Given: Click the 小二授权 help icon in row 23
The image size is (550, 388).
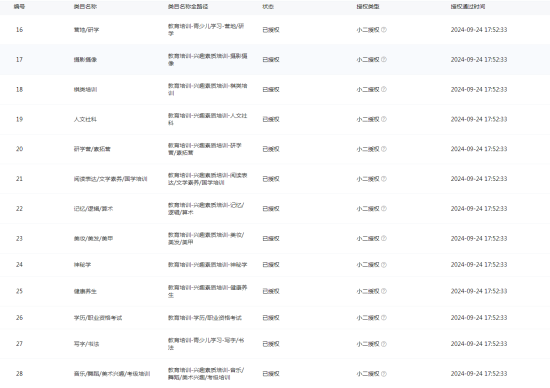Looking at the screenshot, I should pos(384,239).
